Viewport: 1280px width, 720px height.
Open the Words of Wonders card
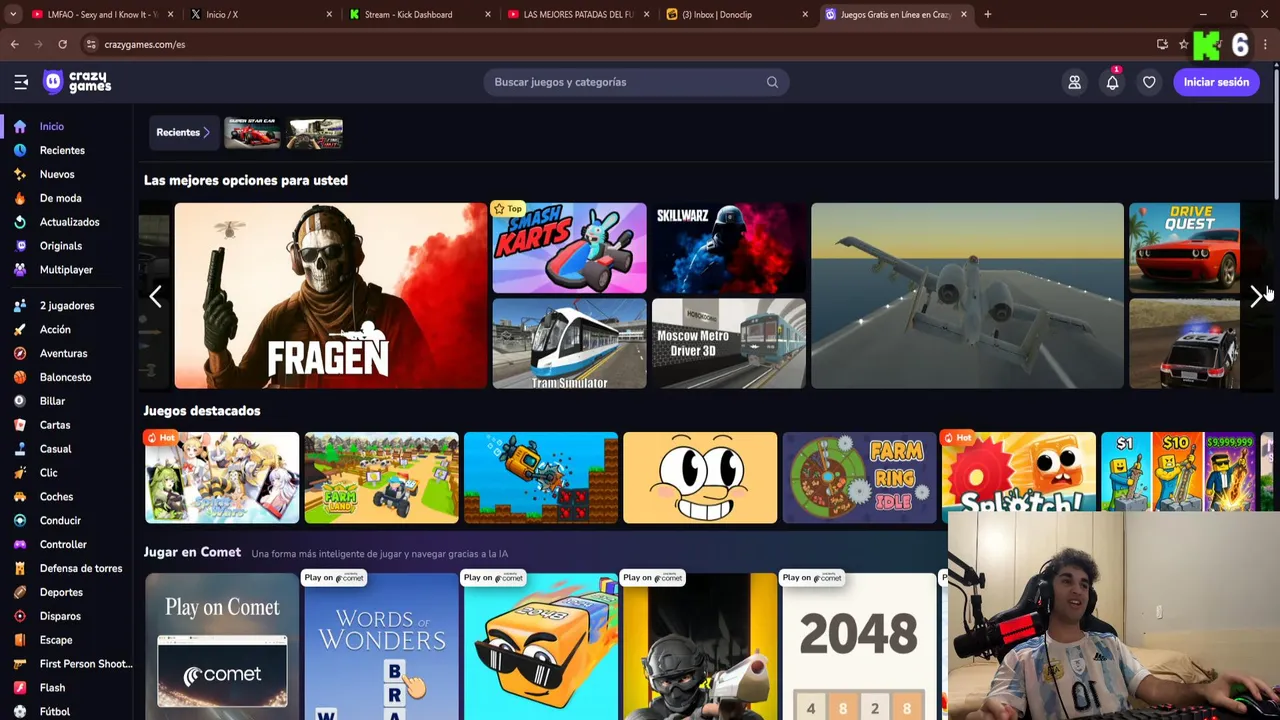pos(381,646)
